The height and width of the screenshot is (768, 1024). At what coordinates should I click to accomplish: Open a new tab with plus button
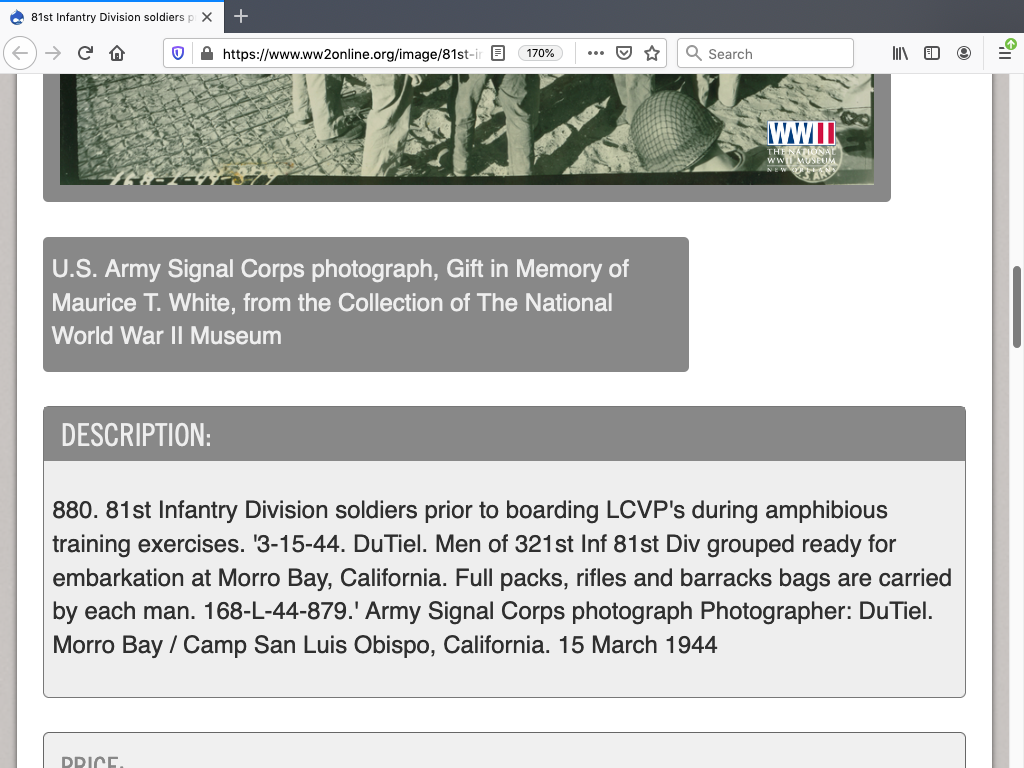pyautogui.click(x=241, y=17)
